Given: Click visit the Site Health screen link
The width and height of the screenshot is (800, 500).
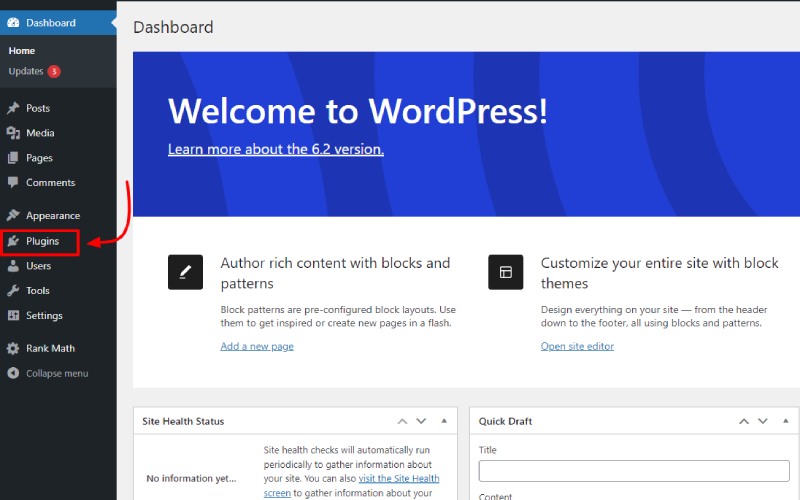Looking at the screenshot, I should [x=399, y=479].
